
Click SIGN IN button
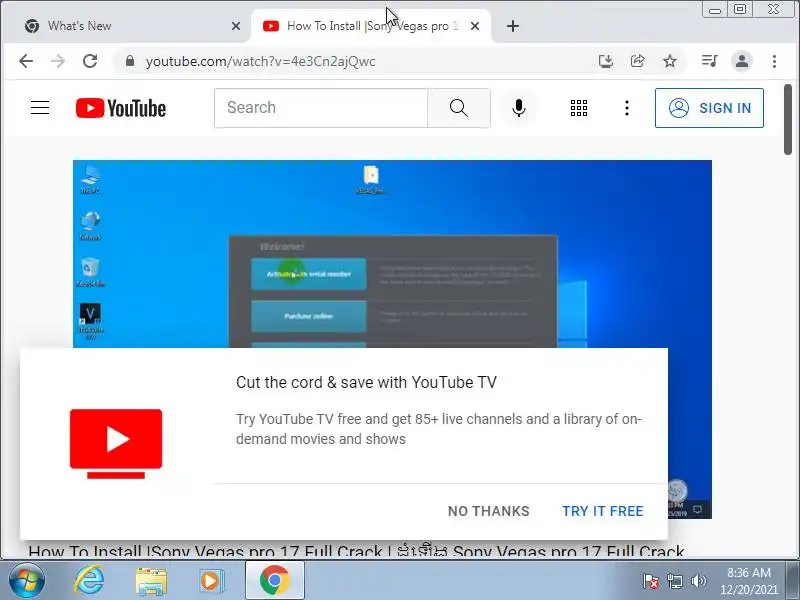coord(709,108)
